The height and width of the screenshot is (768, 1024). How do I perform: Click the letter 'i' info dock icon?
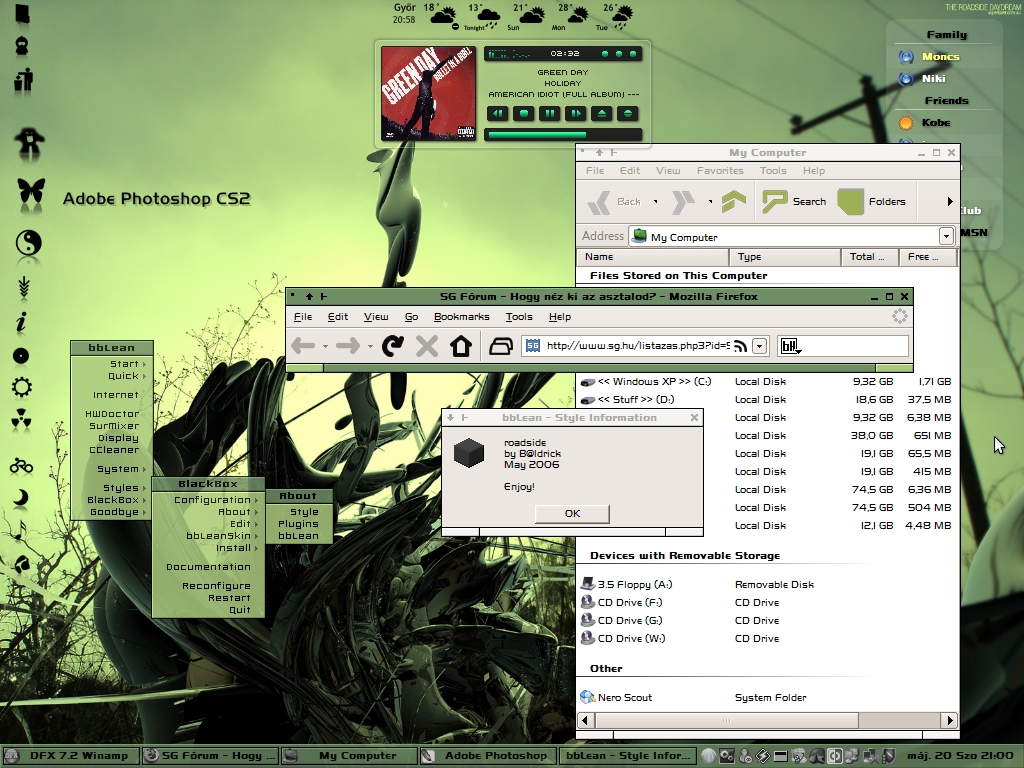pyautogui.click(x=22, y=321)
